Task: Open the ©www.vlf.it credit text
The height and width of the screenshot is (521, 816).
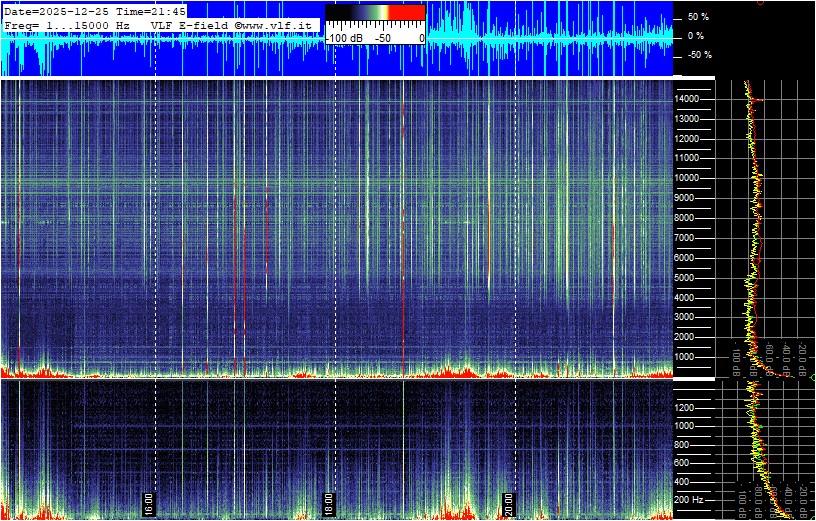Action: click(x=273, y=25)
